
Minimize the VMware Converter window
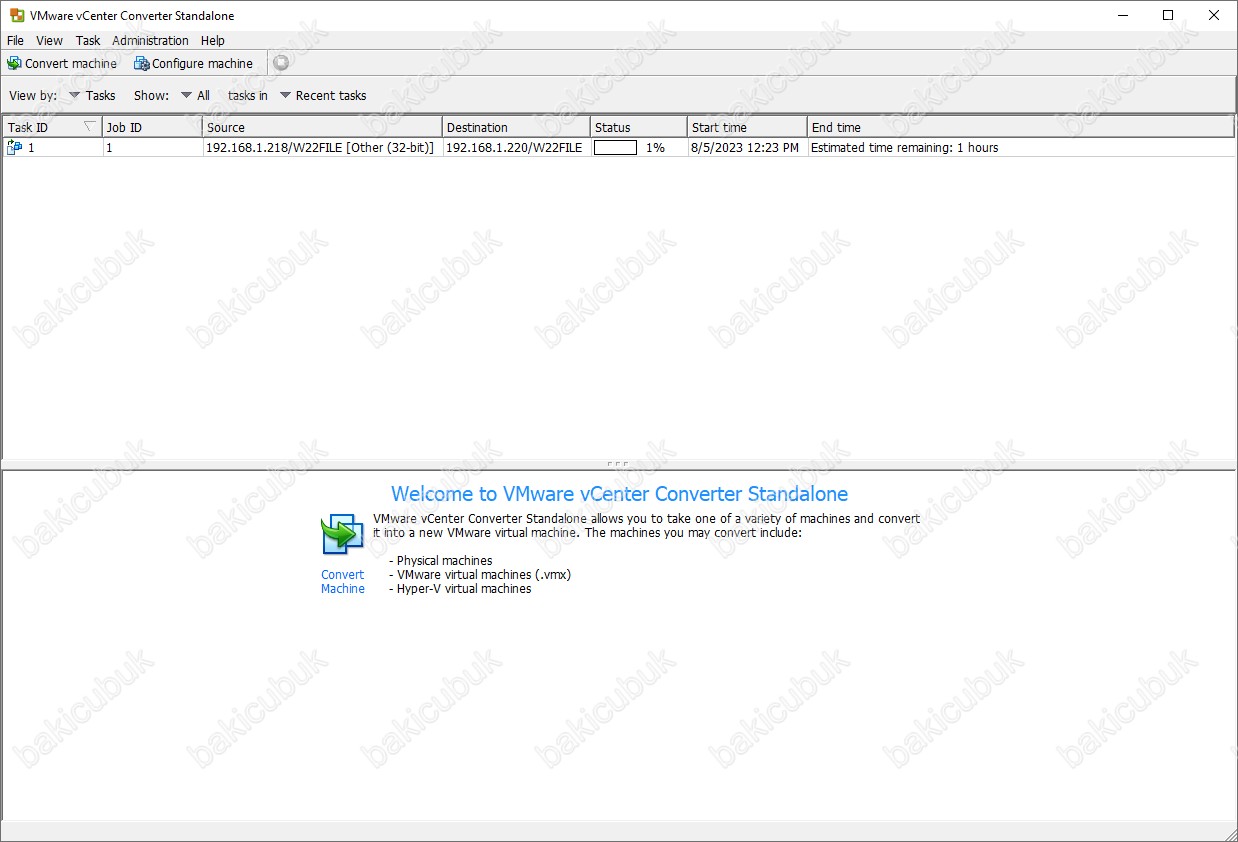1122,15
